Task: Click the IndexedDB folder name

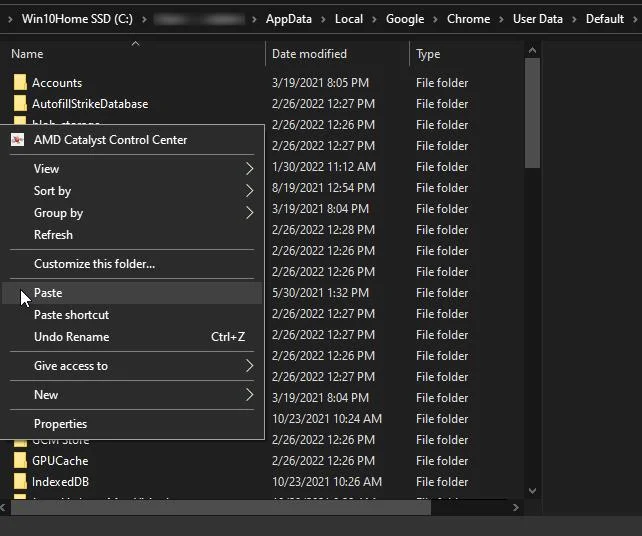Action: tap(61, 482)
